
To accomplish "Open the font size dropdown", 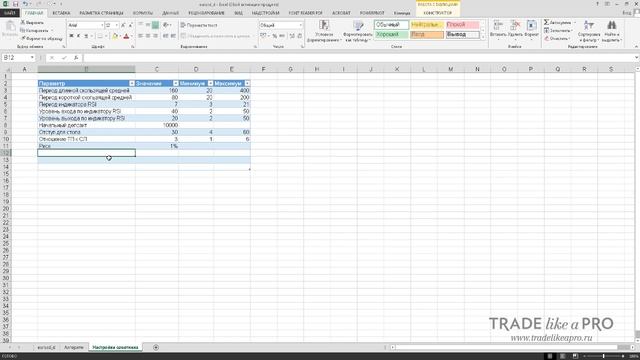I will coord(116,25).
